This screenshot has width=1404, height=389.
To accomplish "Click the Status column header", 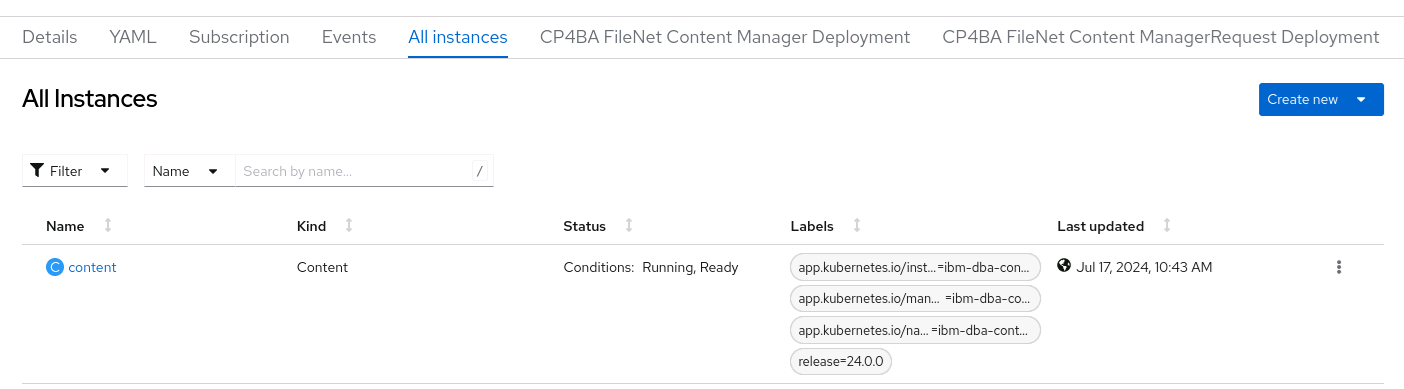I will (x=585, y=226).
